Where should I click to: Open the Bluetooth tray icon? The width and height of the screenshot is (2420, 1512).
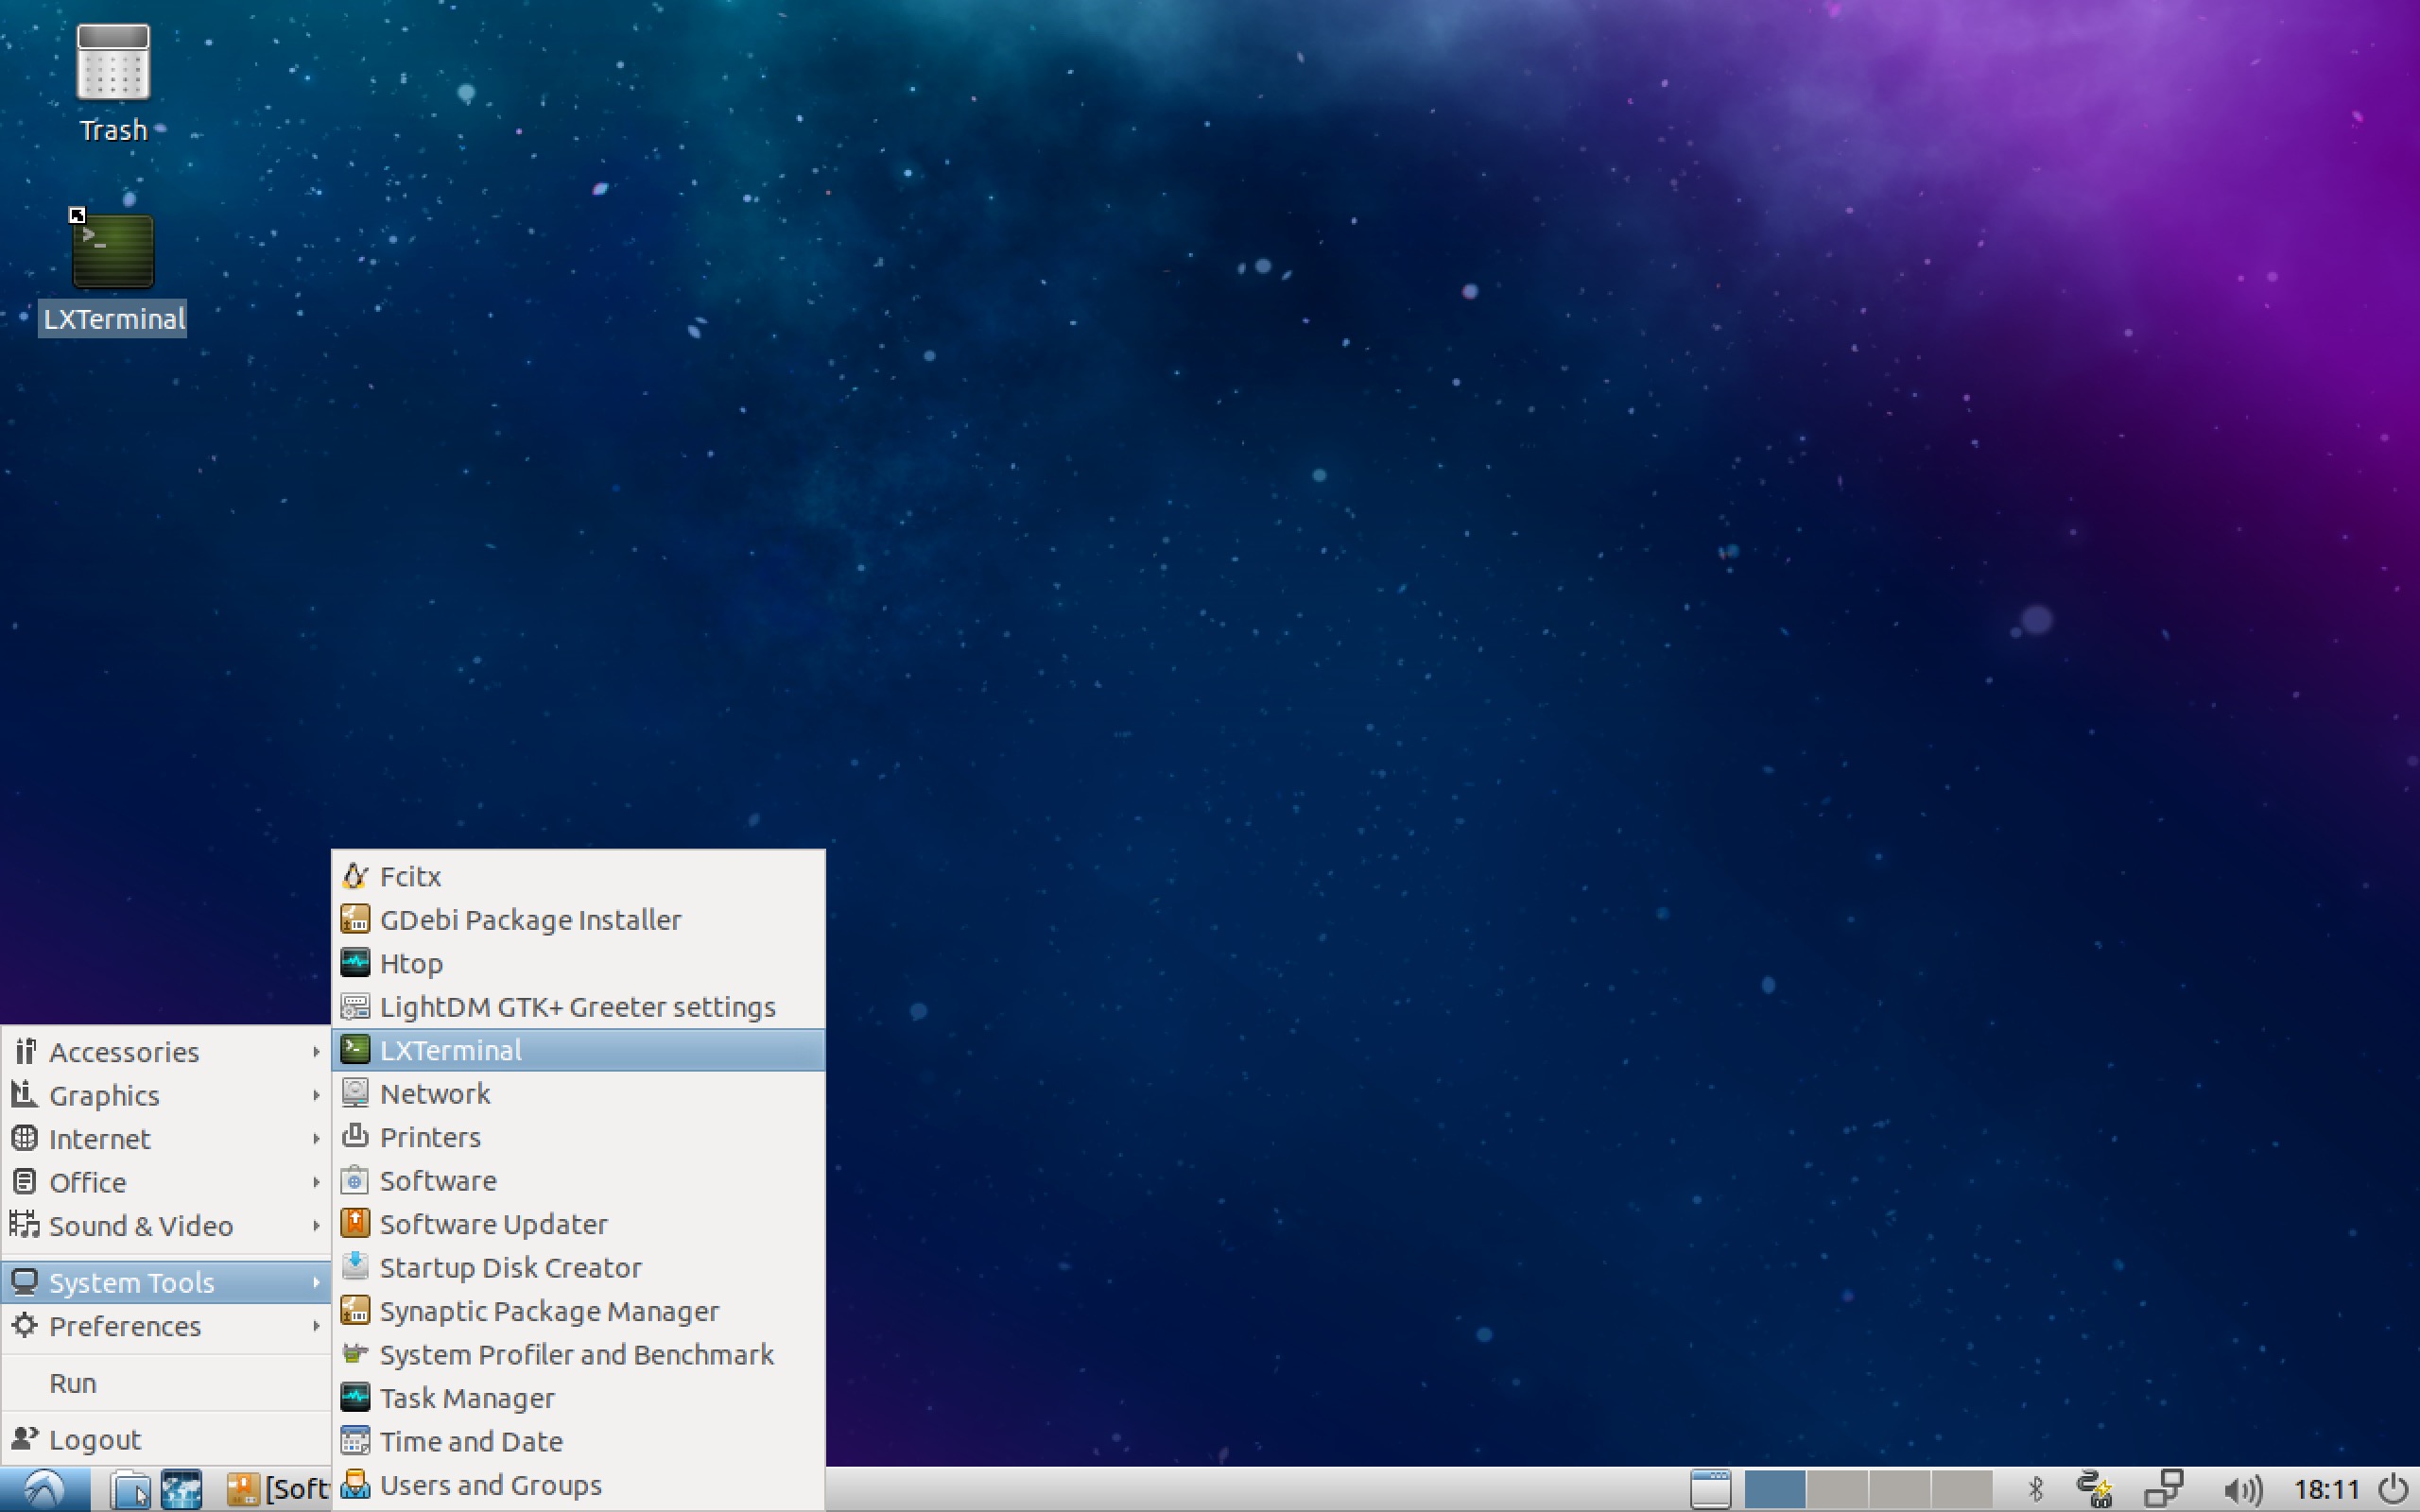point(2035,1490)
